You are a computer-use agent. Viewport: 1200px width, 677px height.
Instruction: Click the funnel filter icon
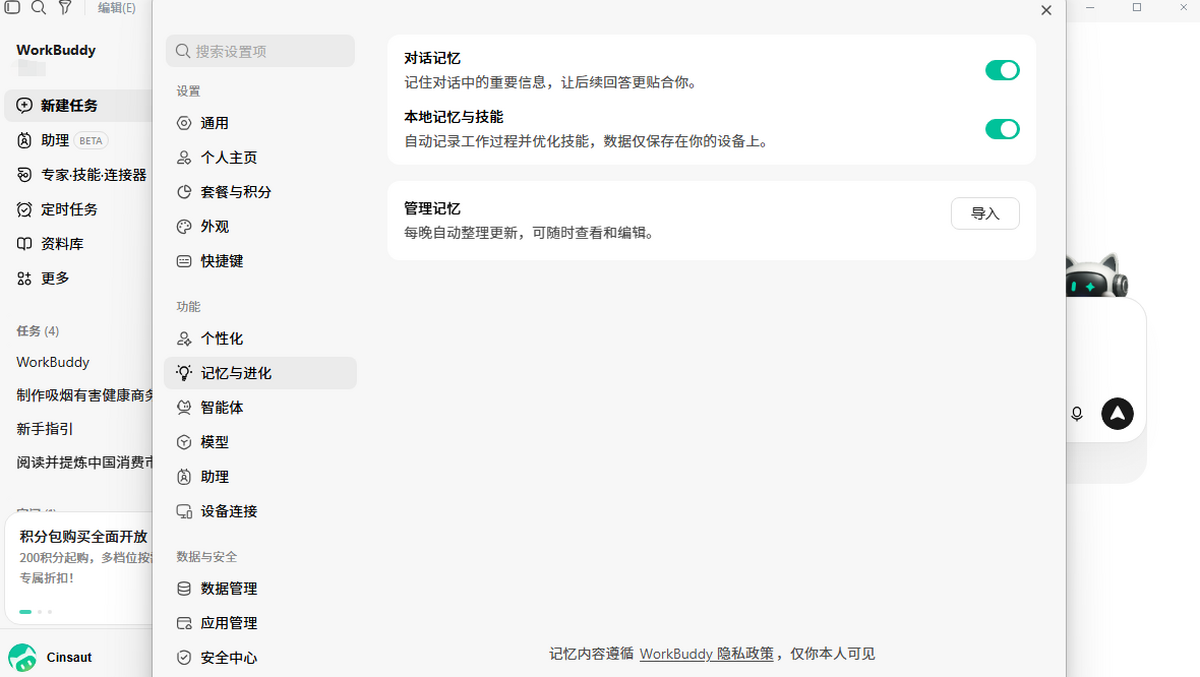pos(65,8)
